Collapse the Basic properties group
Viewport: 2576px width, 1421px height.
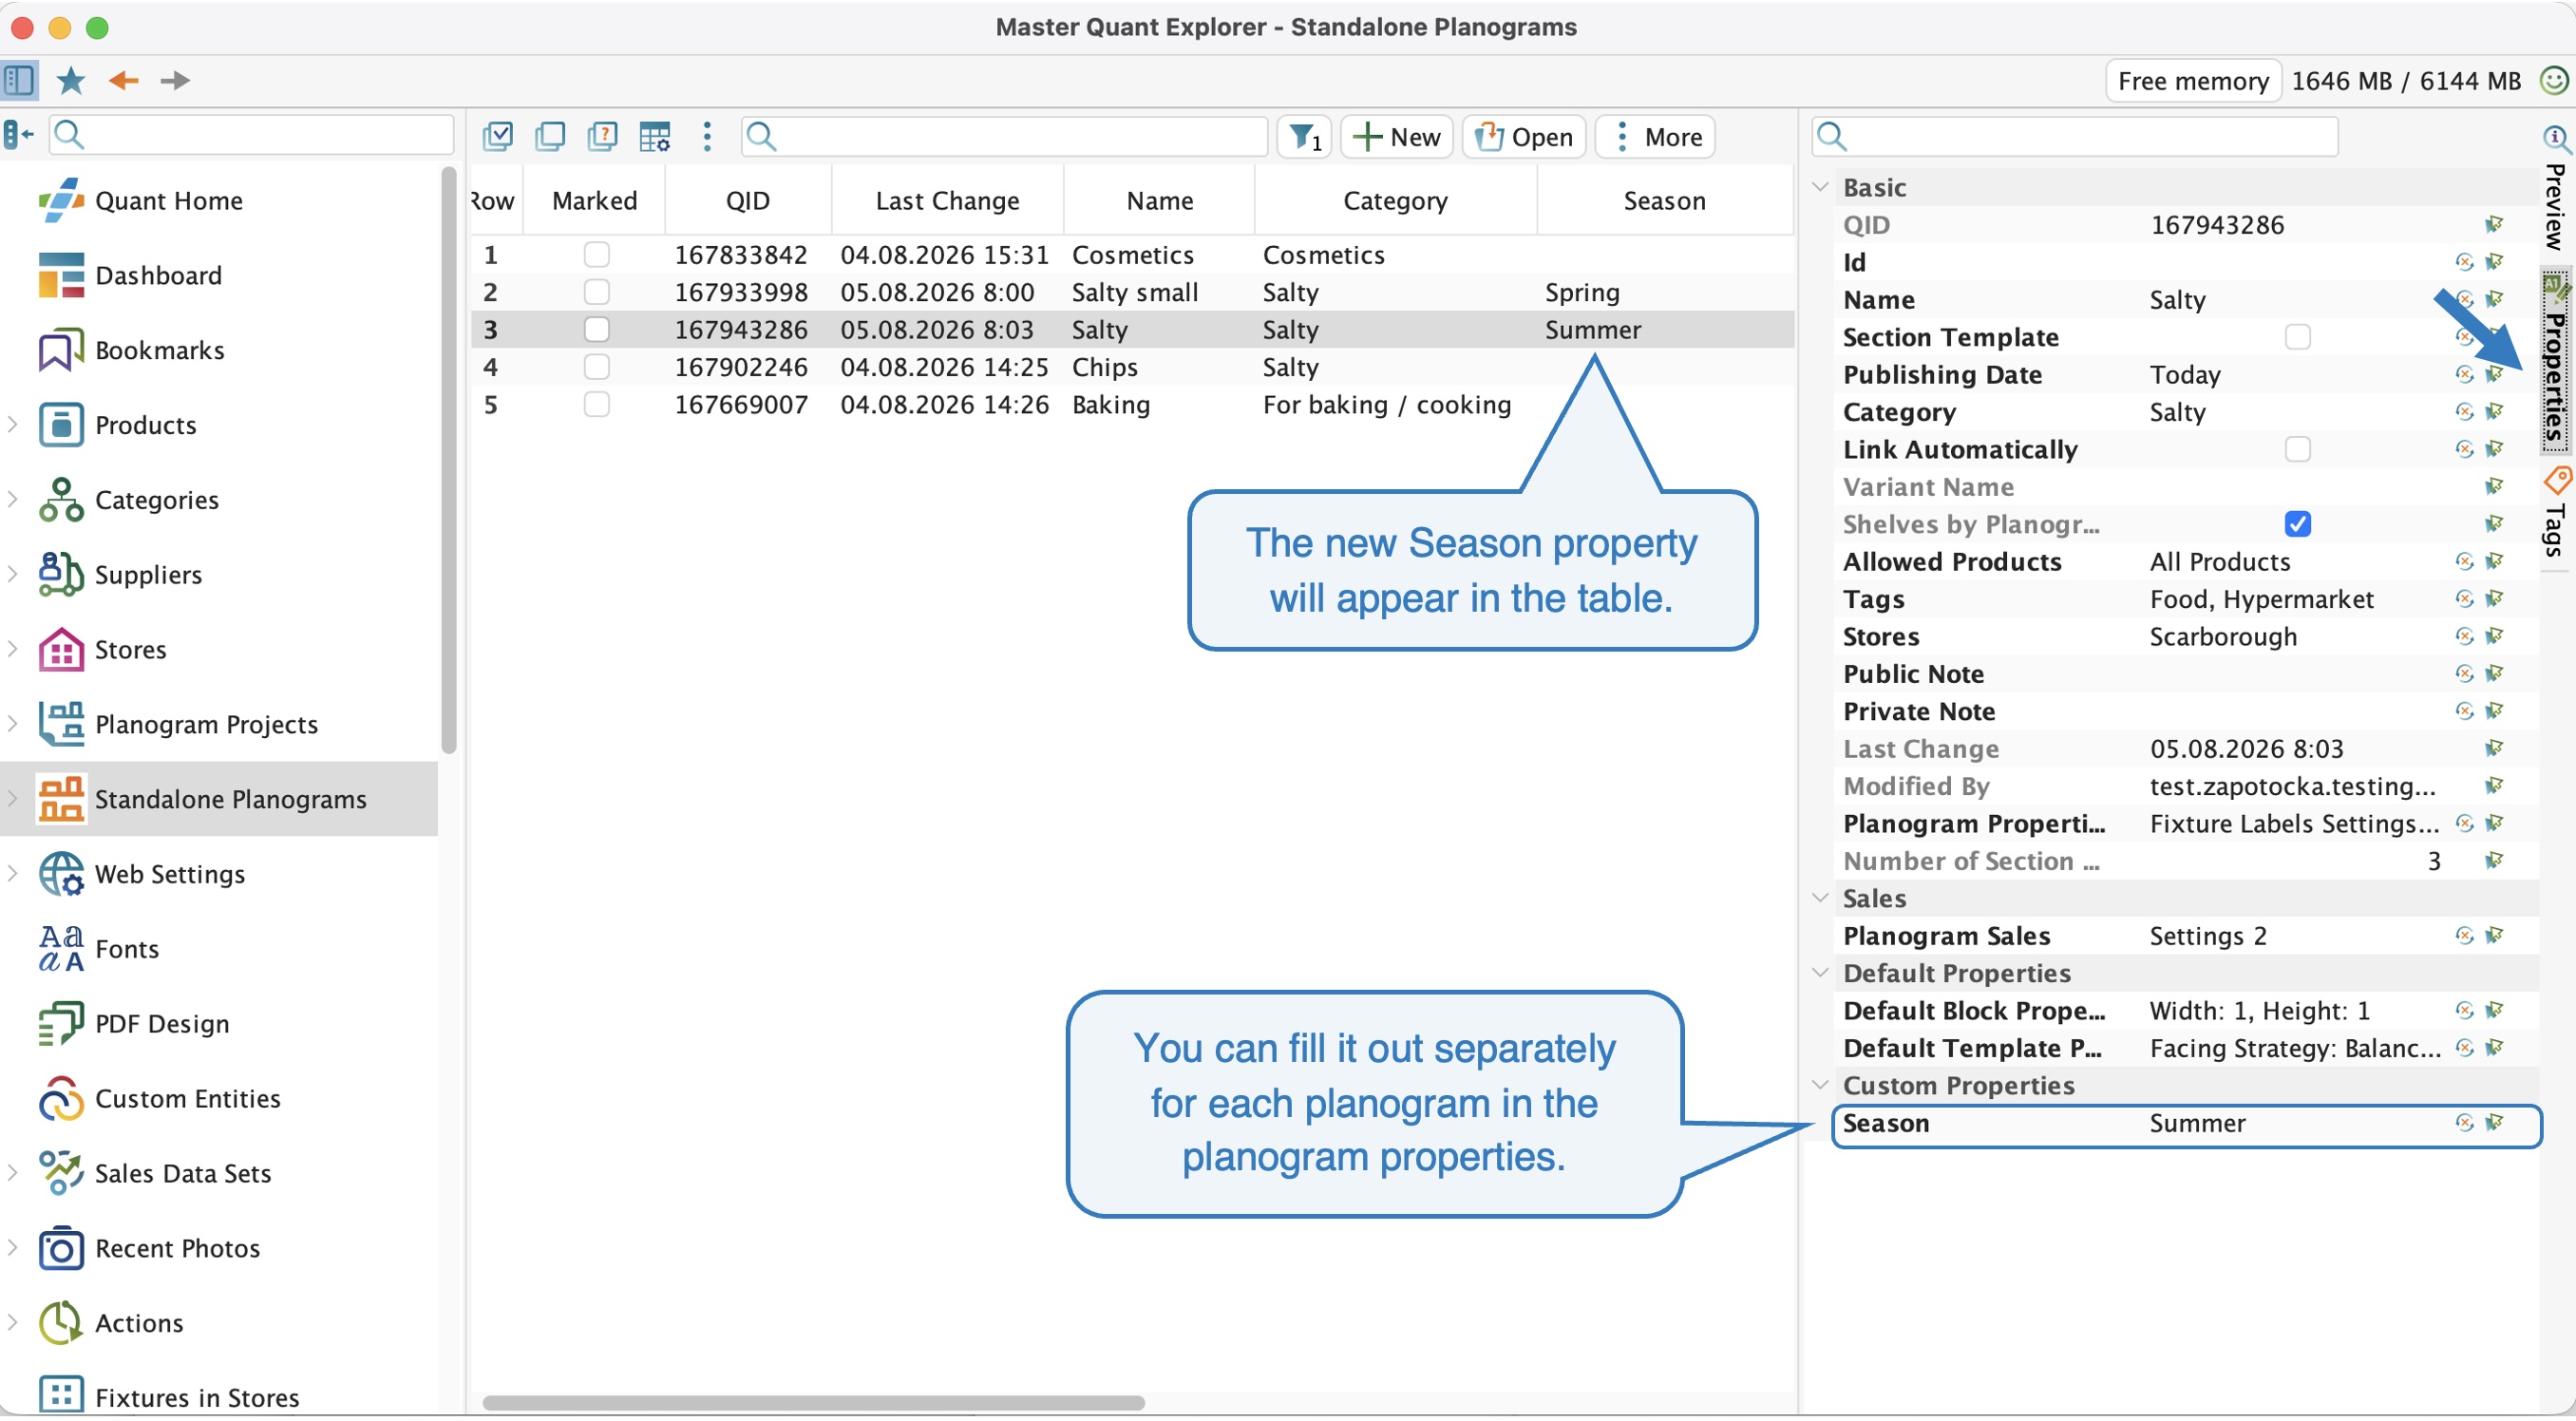coord(1820,187)
